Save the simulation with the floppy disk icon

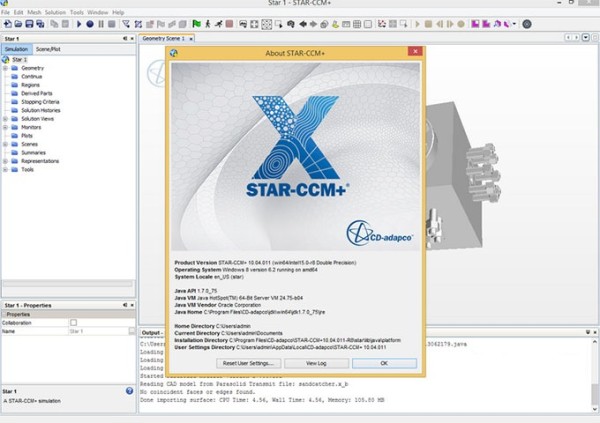coord(29,24)
